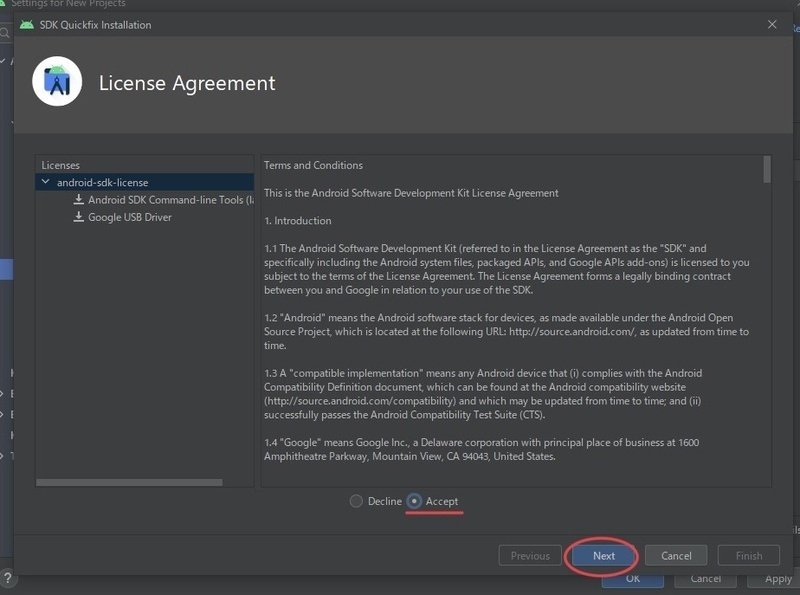This screenshot has width=800, height=595.
Task: Click the '1. Introduction' heading
Action: click(297, 221)
